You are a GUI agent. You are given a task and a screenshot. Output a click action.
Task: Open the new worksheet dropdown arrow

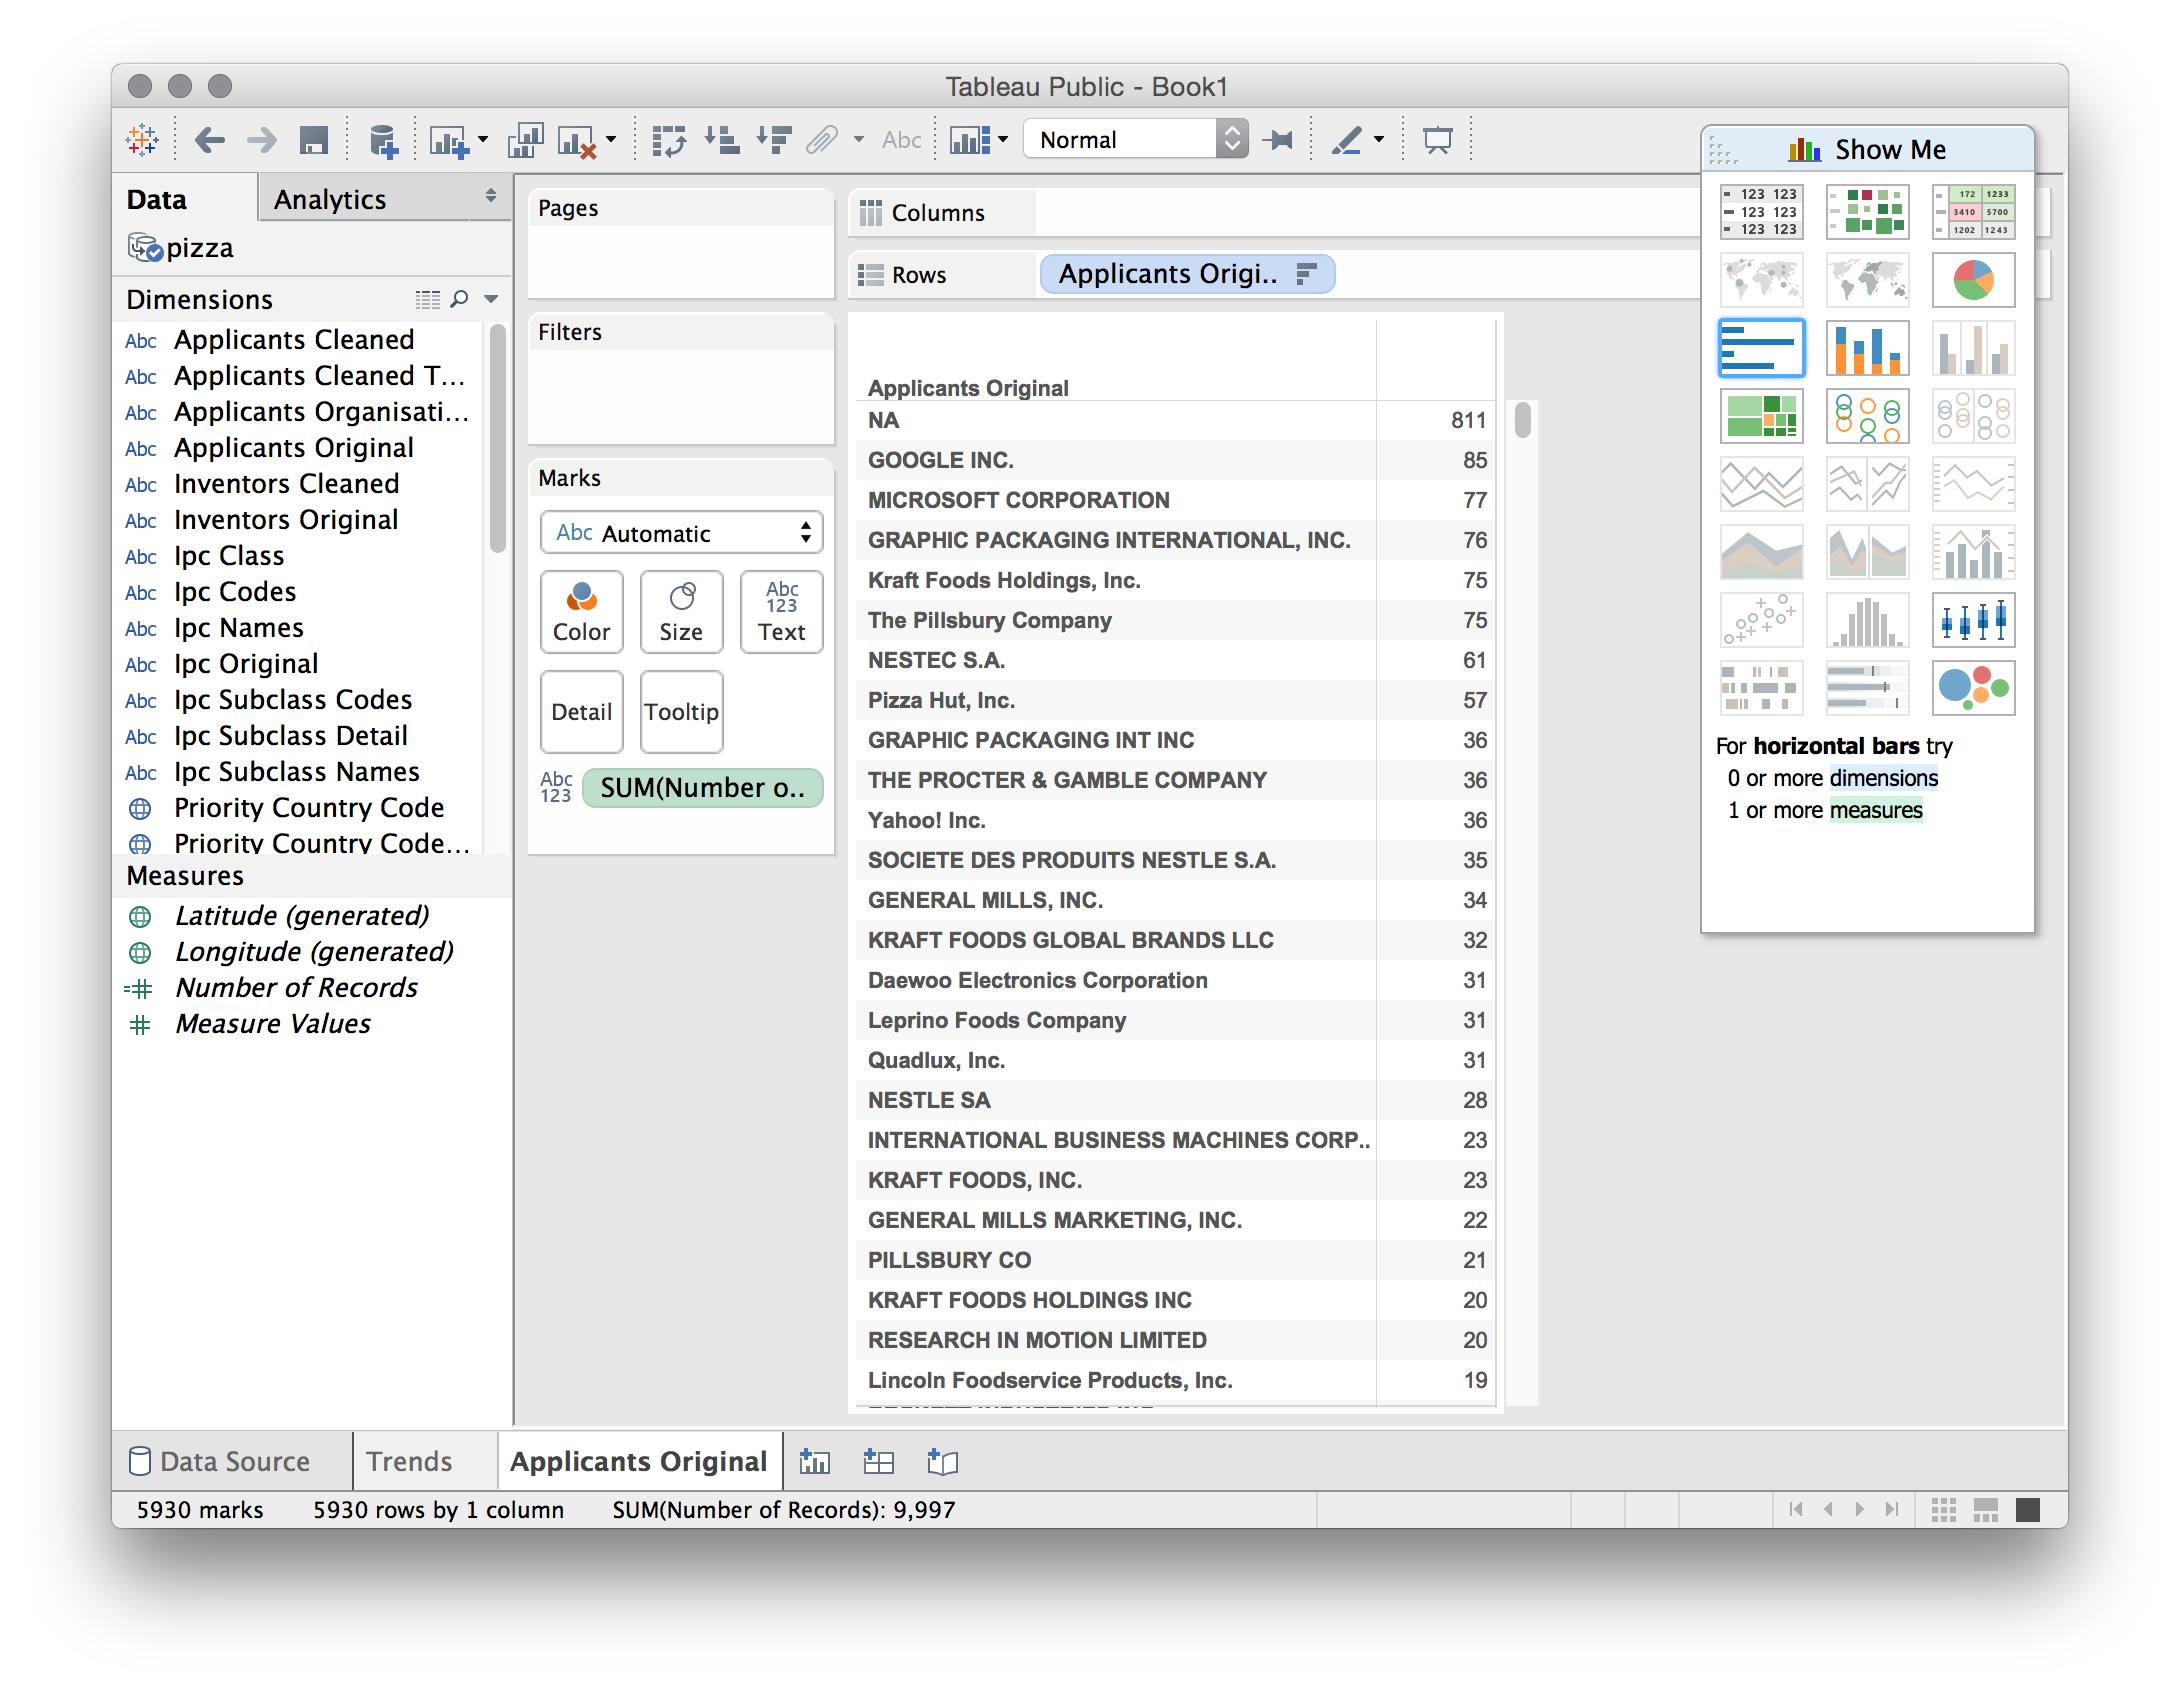483,140
